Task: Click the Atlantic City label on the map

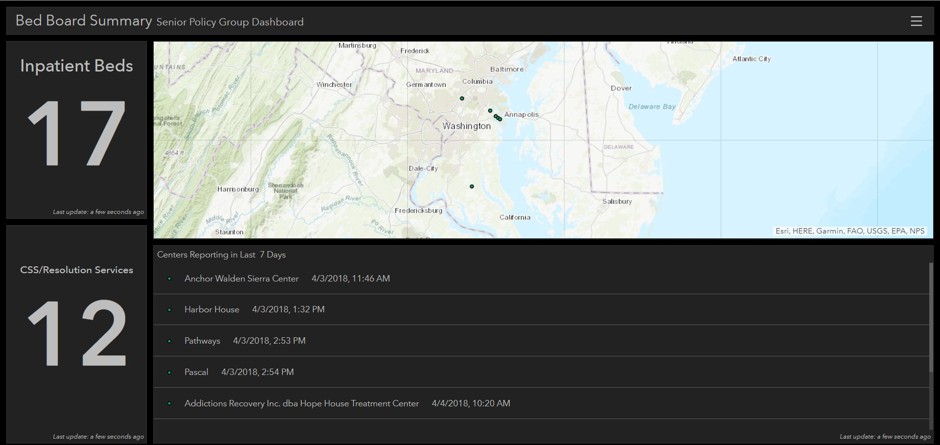Action: 751,59
